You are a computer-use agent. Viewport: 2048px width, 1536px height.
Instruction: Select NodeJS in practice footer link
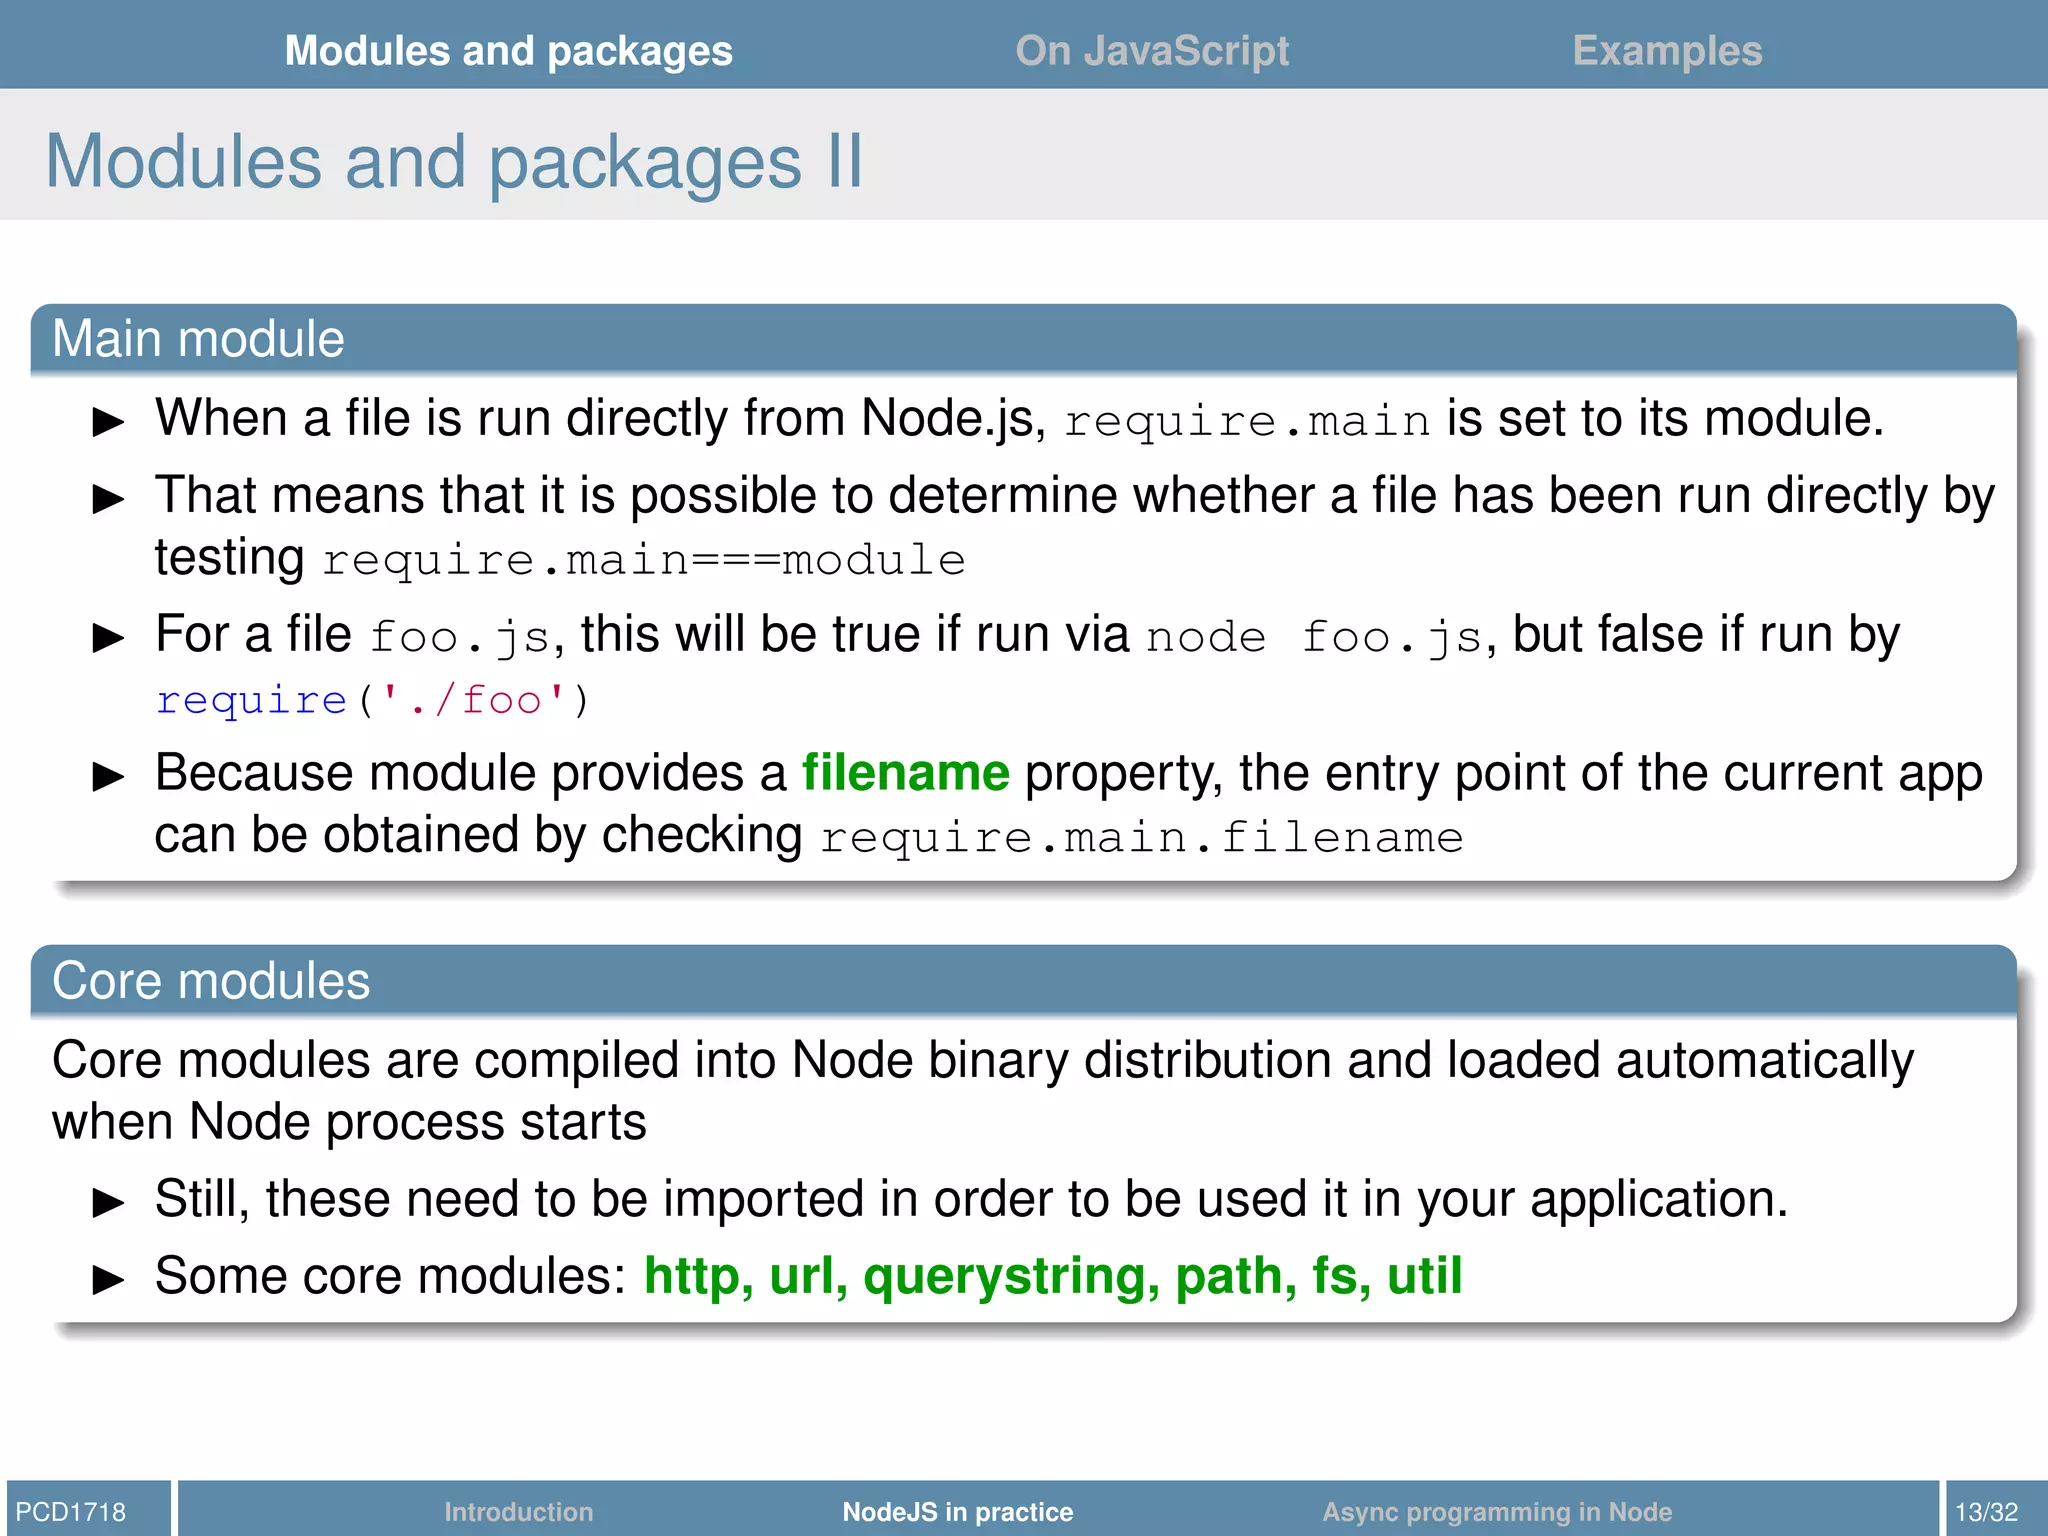point(957,1511)
